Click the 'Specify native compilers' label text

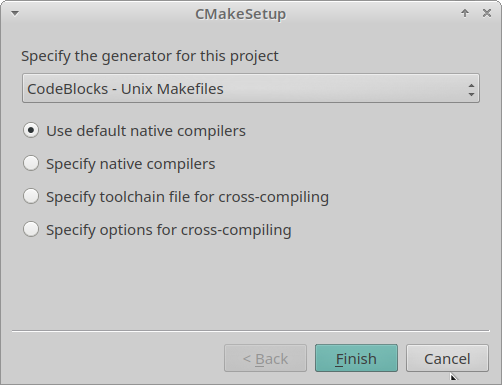pos(131,164)
